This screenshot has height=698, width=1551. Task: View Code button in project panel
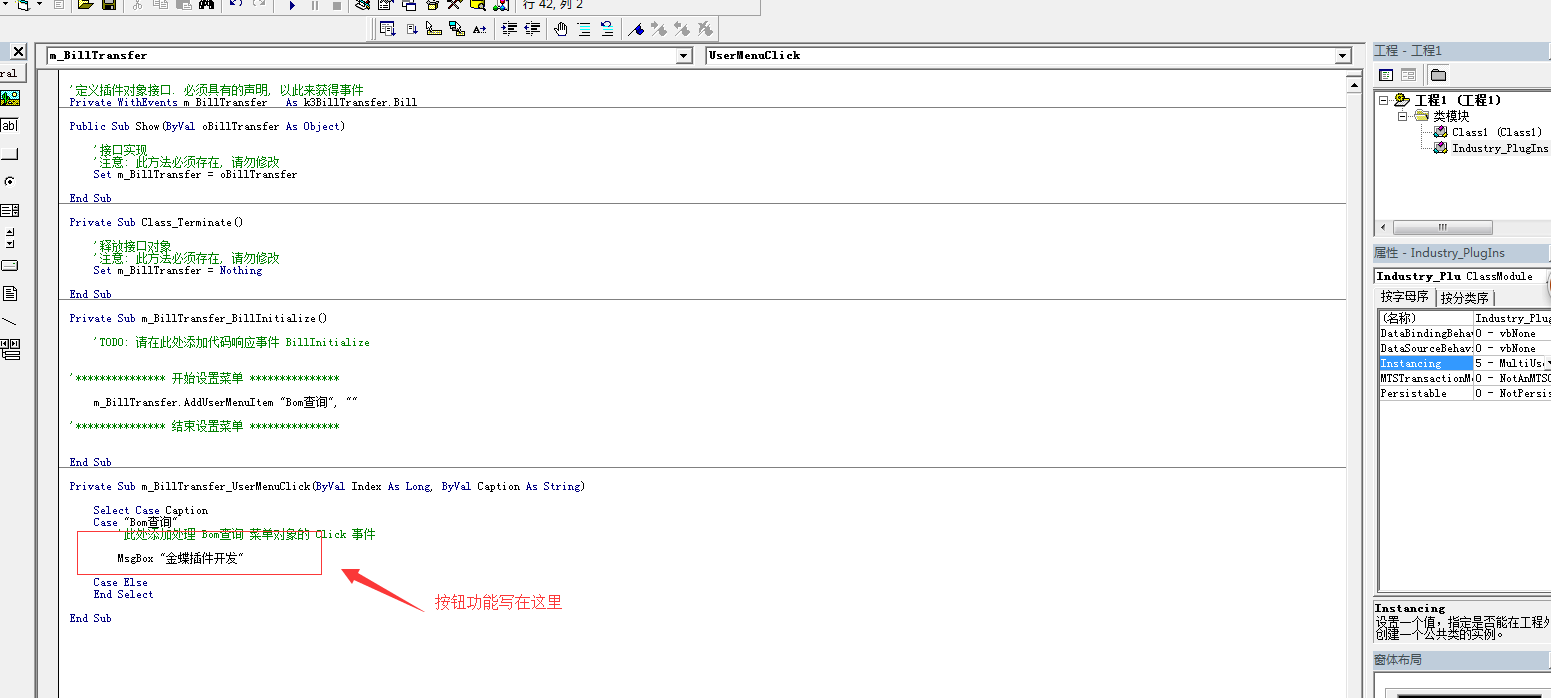[1386, 75]
